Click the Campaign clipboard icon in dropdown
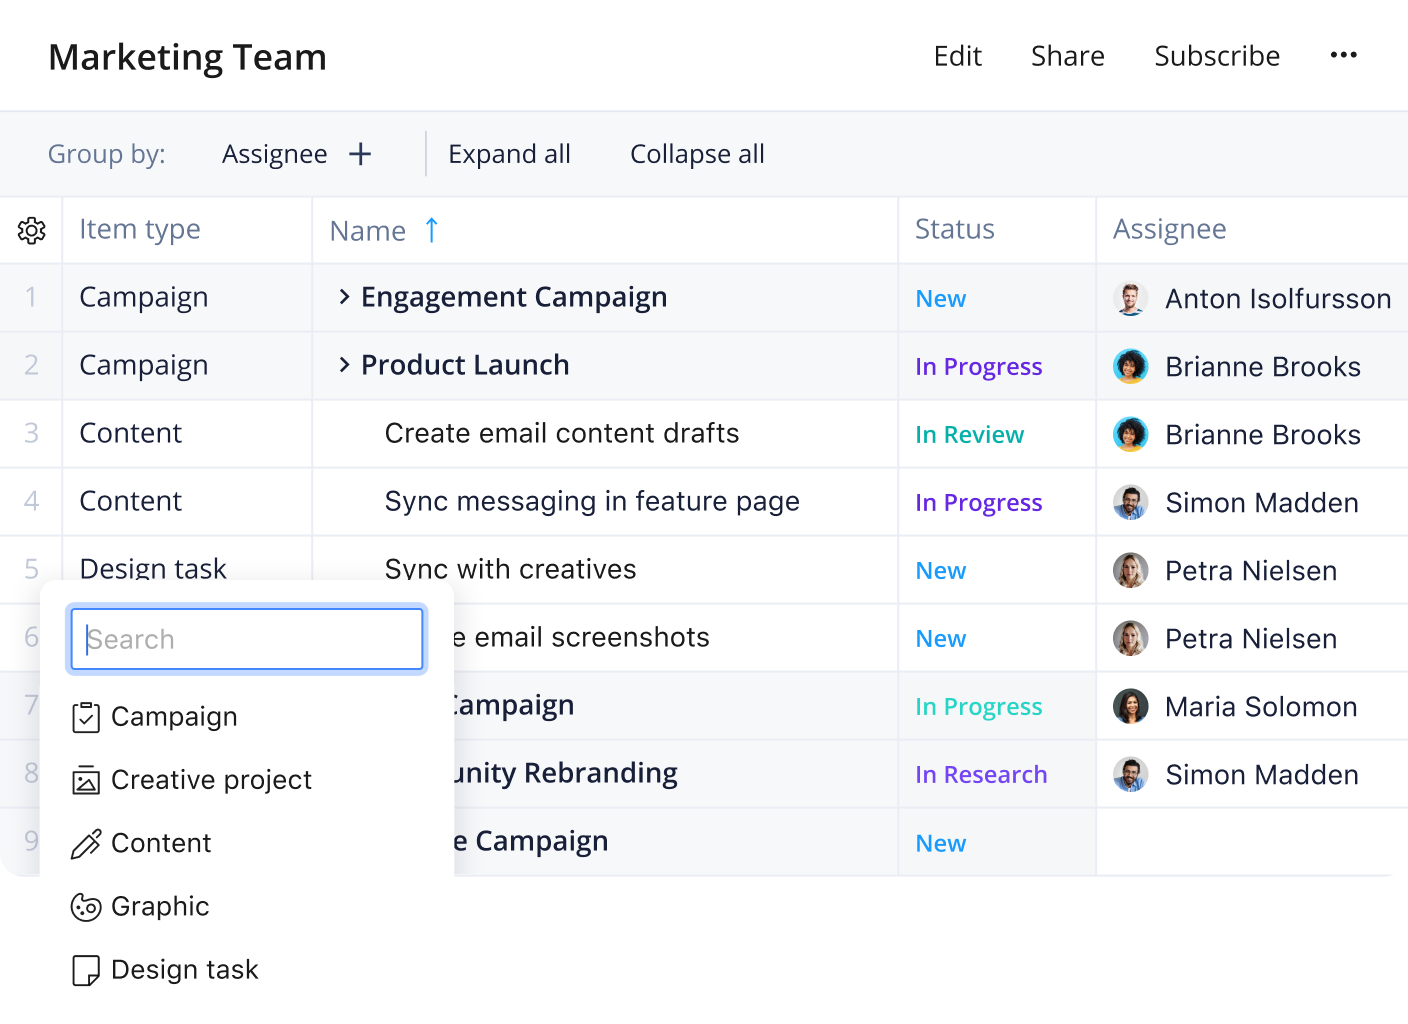This screenshot has height=1024, width=1408. click(86, 717)
